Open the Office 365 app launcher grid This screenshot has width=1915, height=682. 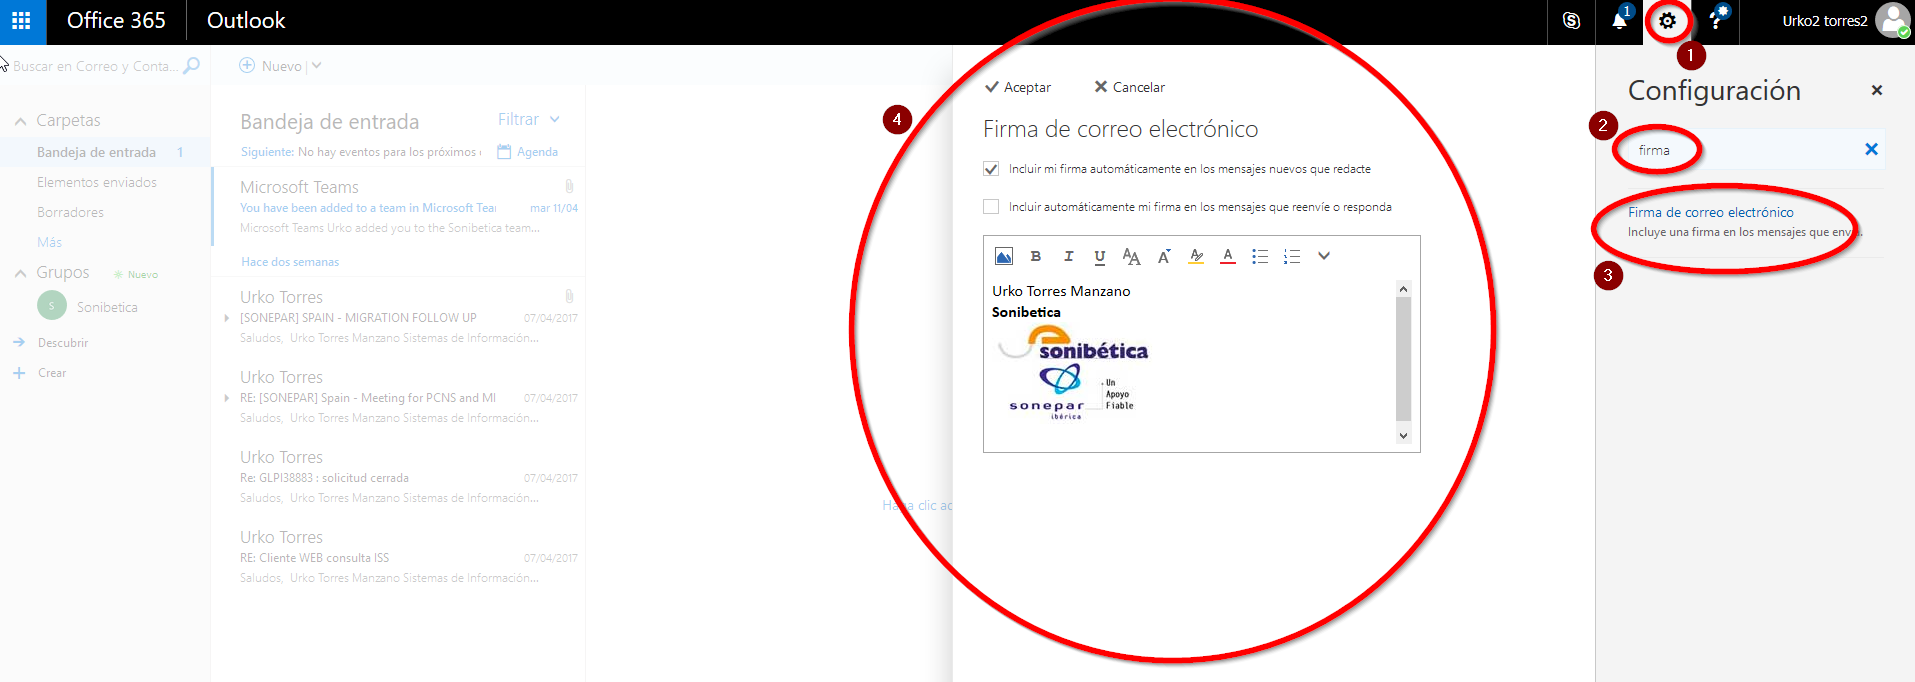(21, 21)
